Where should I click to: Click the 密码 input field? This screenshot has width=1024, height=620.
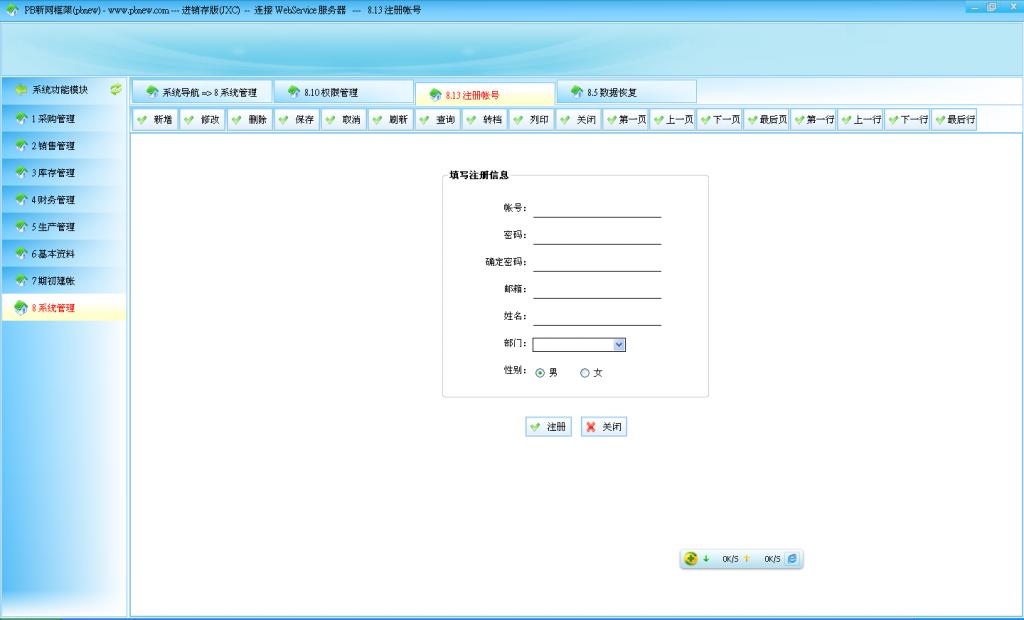(x=597, y=236)
